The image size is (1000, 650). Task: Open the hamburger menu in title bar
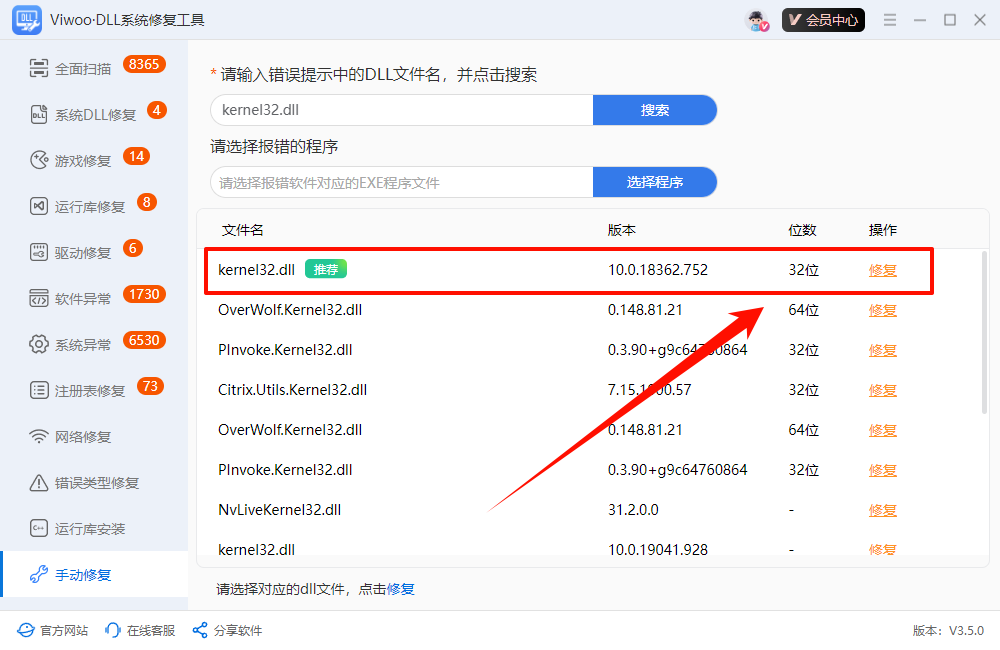pos(890,20)
